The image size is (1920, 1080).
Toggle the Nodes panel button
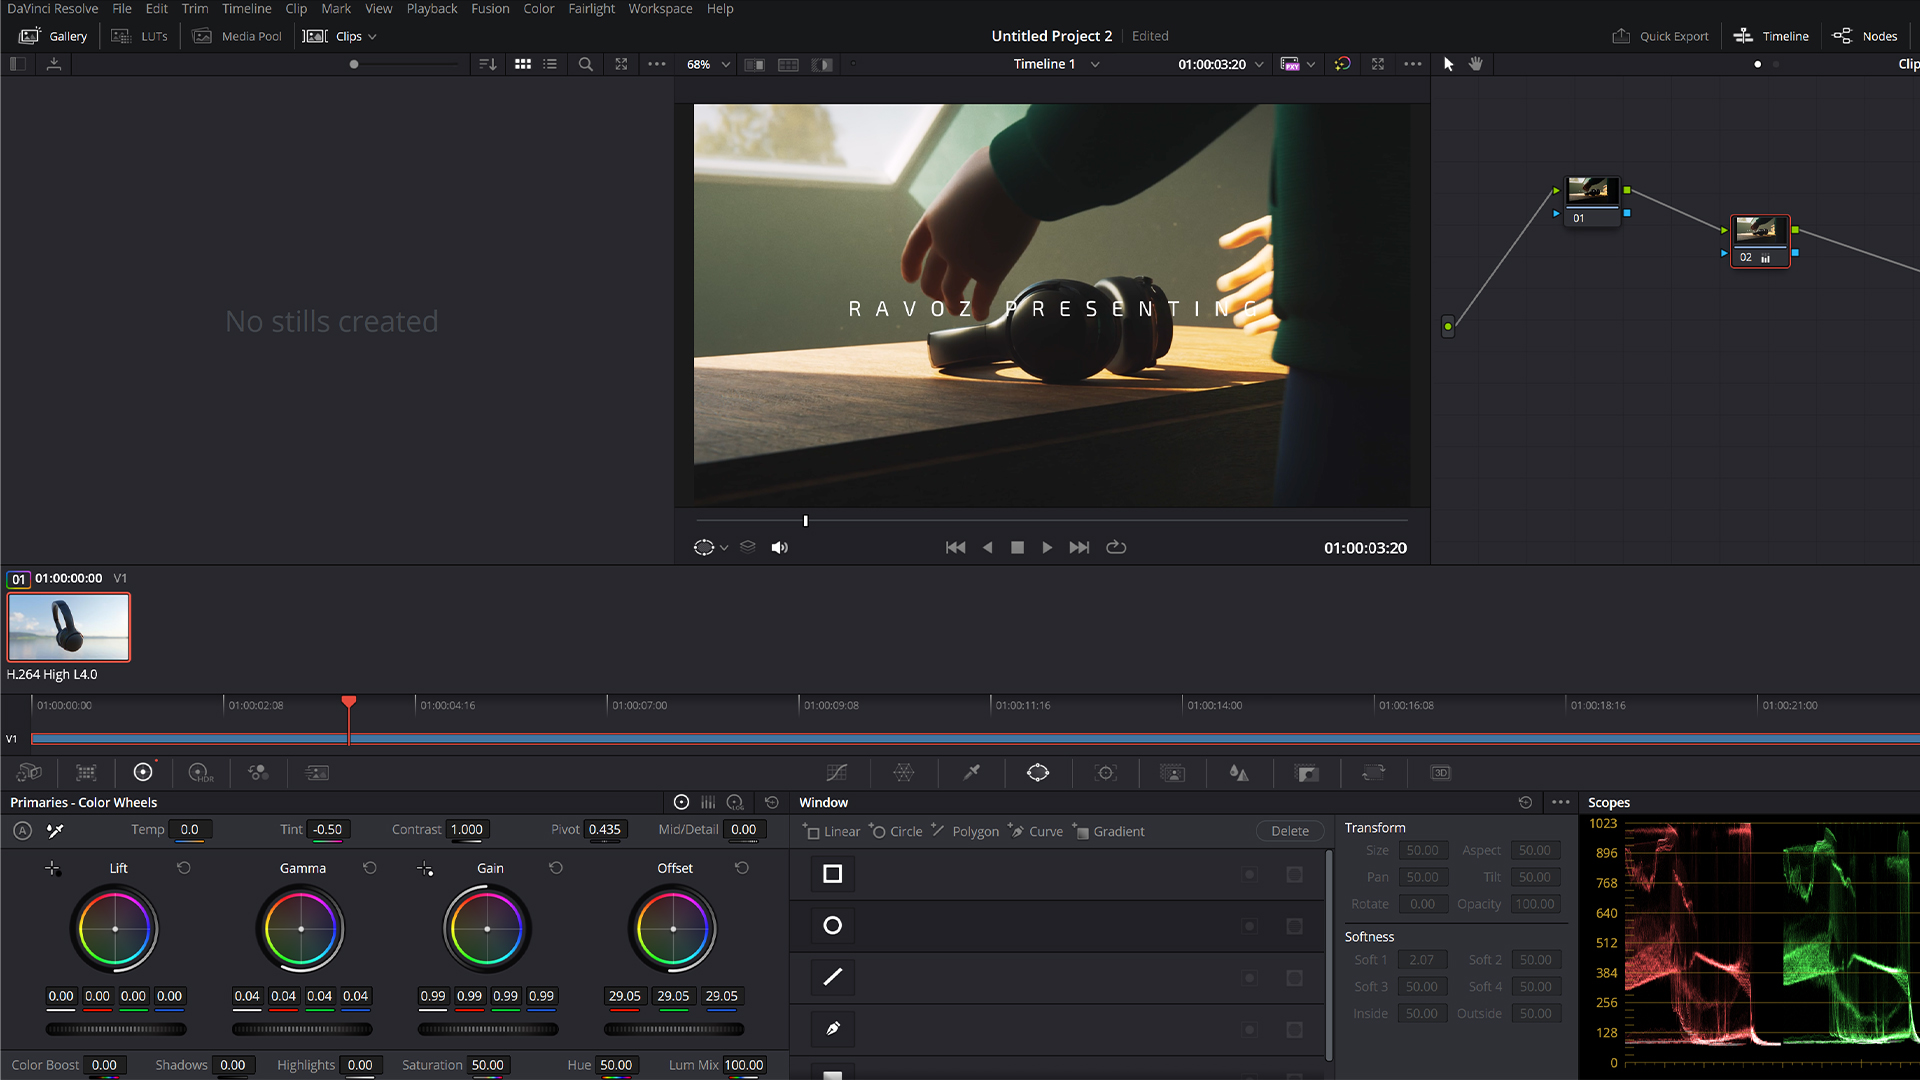[x=1864, y=36]
